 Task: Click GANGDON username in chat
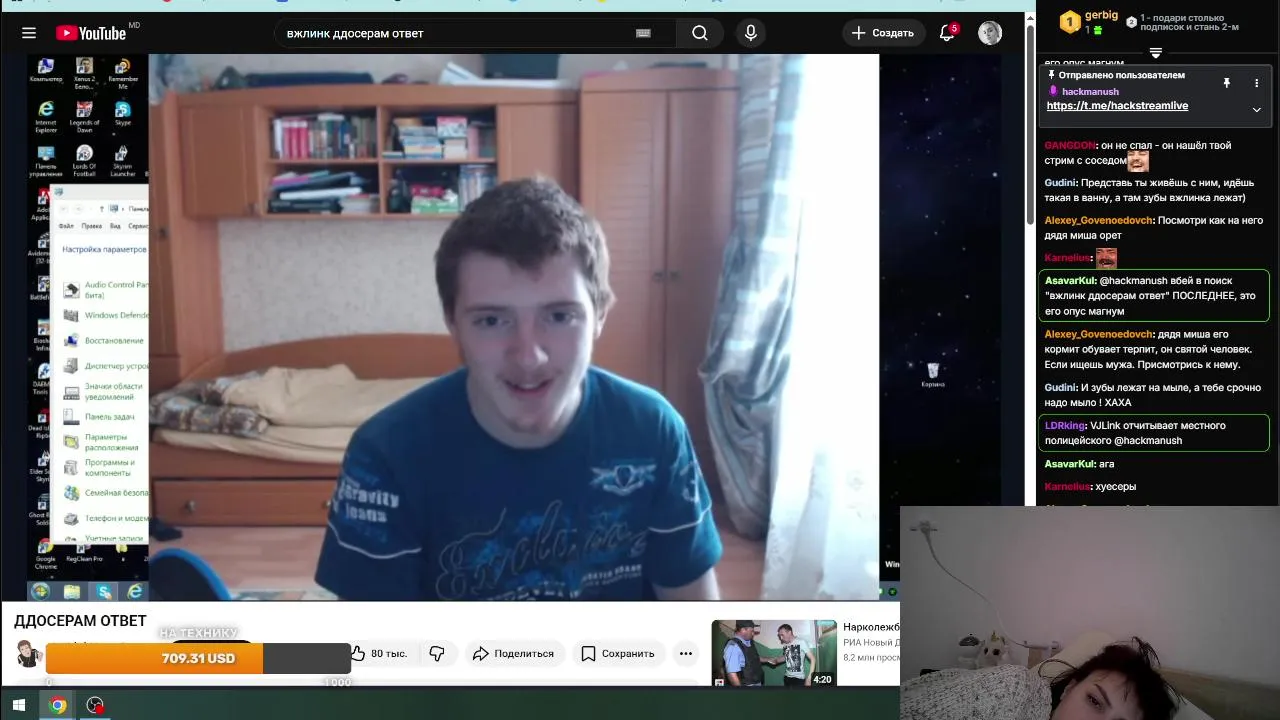coord(1070,146)
